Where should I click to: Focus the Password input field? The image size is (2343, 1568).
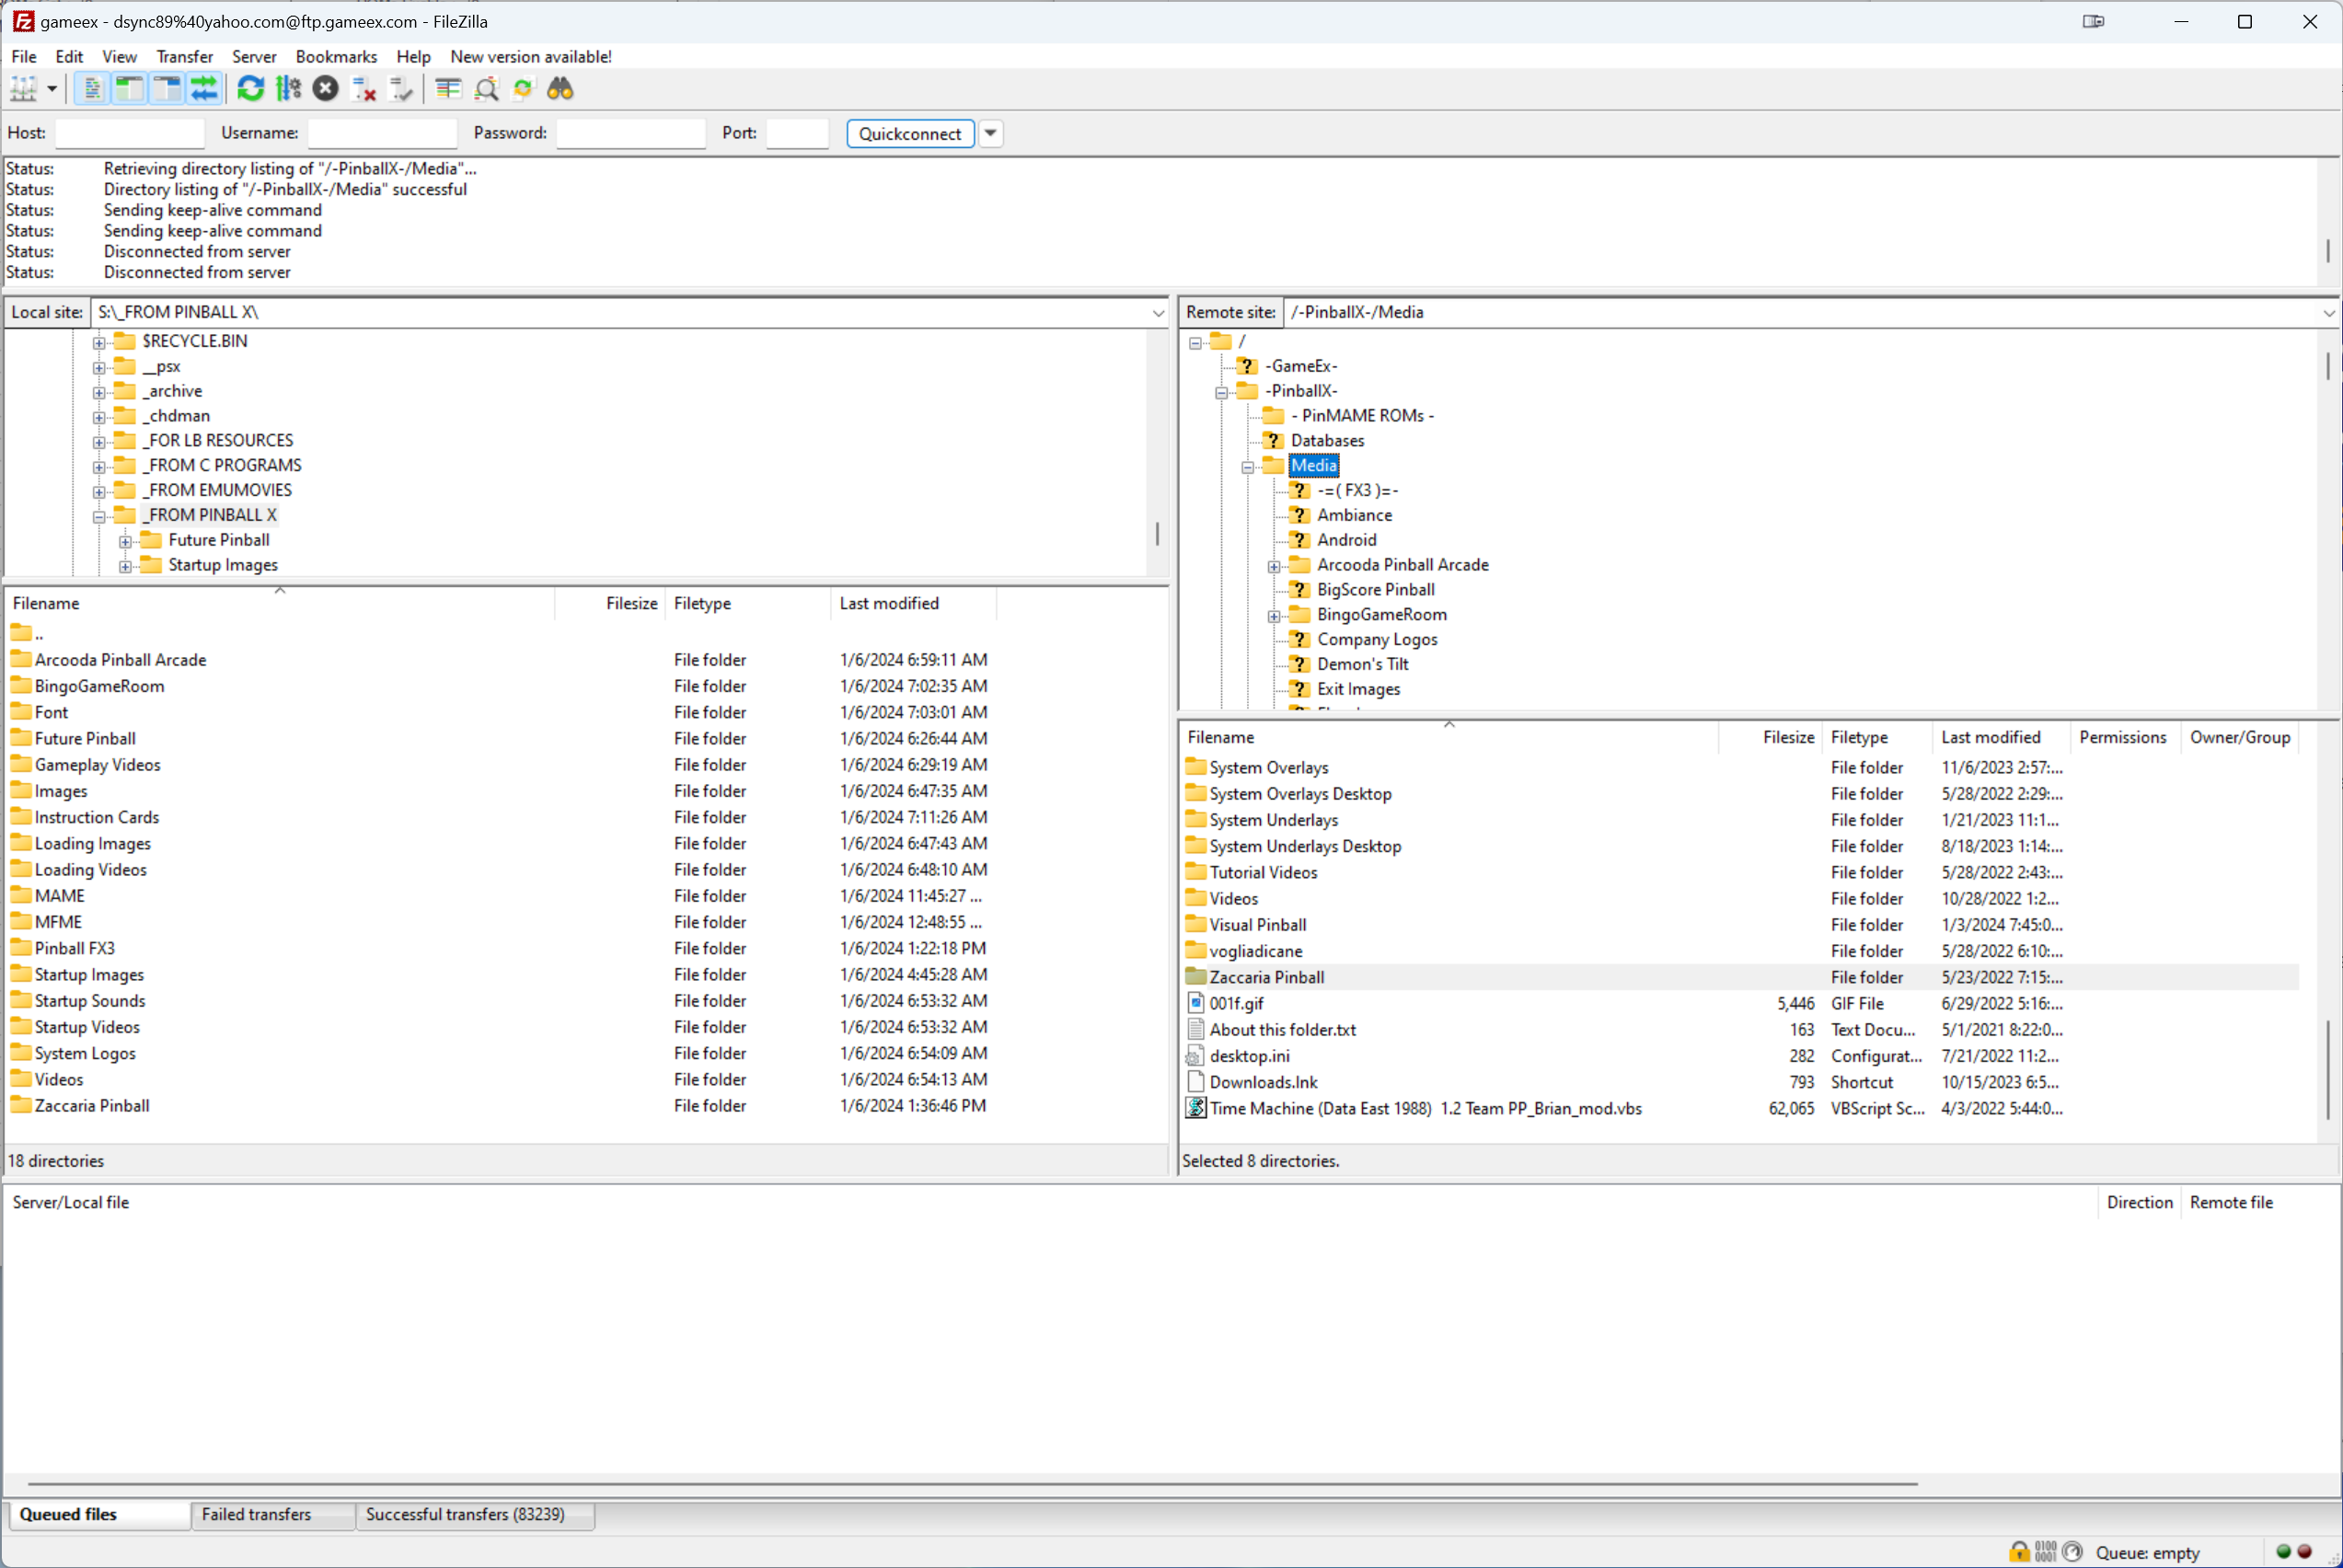pos(631,133)
